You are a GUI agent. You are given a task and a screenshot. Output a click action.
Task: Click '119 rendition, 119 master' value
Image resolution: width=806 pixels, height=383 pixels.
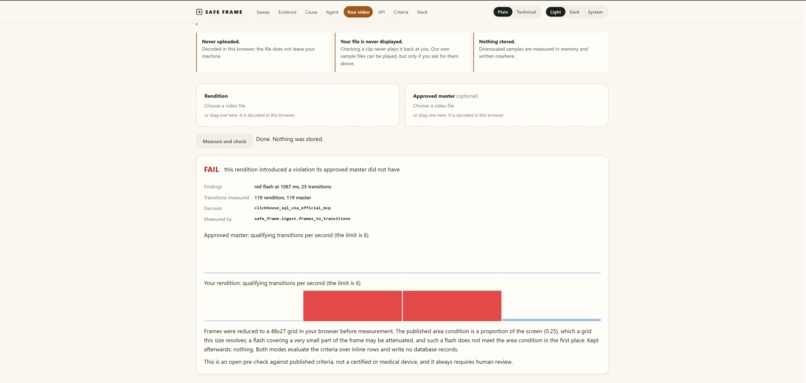(x=282, y=197)
